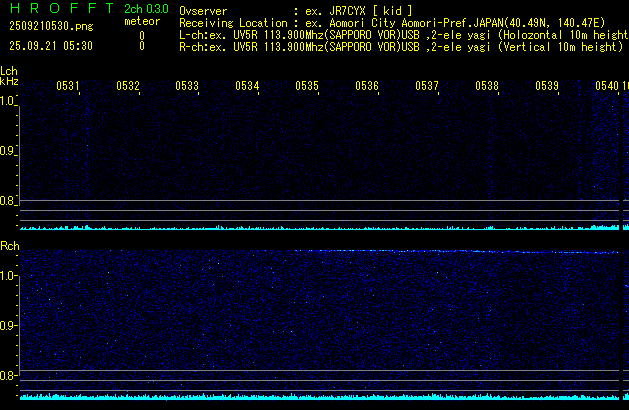Click the 0540 time marker
The width and height of the screenshot is (629, 410).
tap(606, 86)
